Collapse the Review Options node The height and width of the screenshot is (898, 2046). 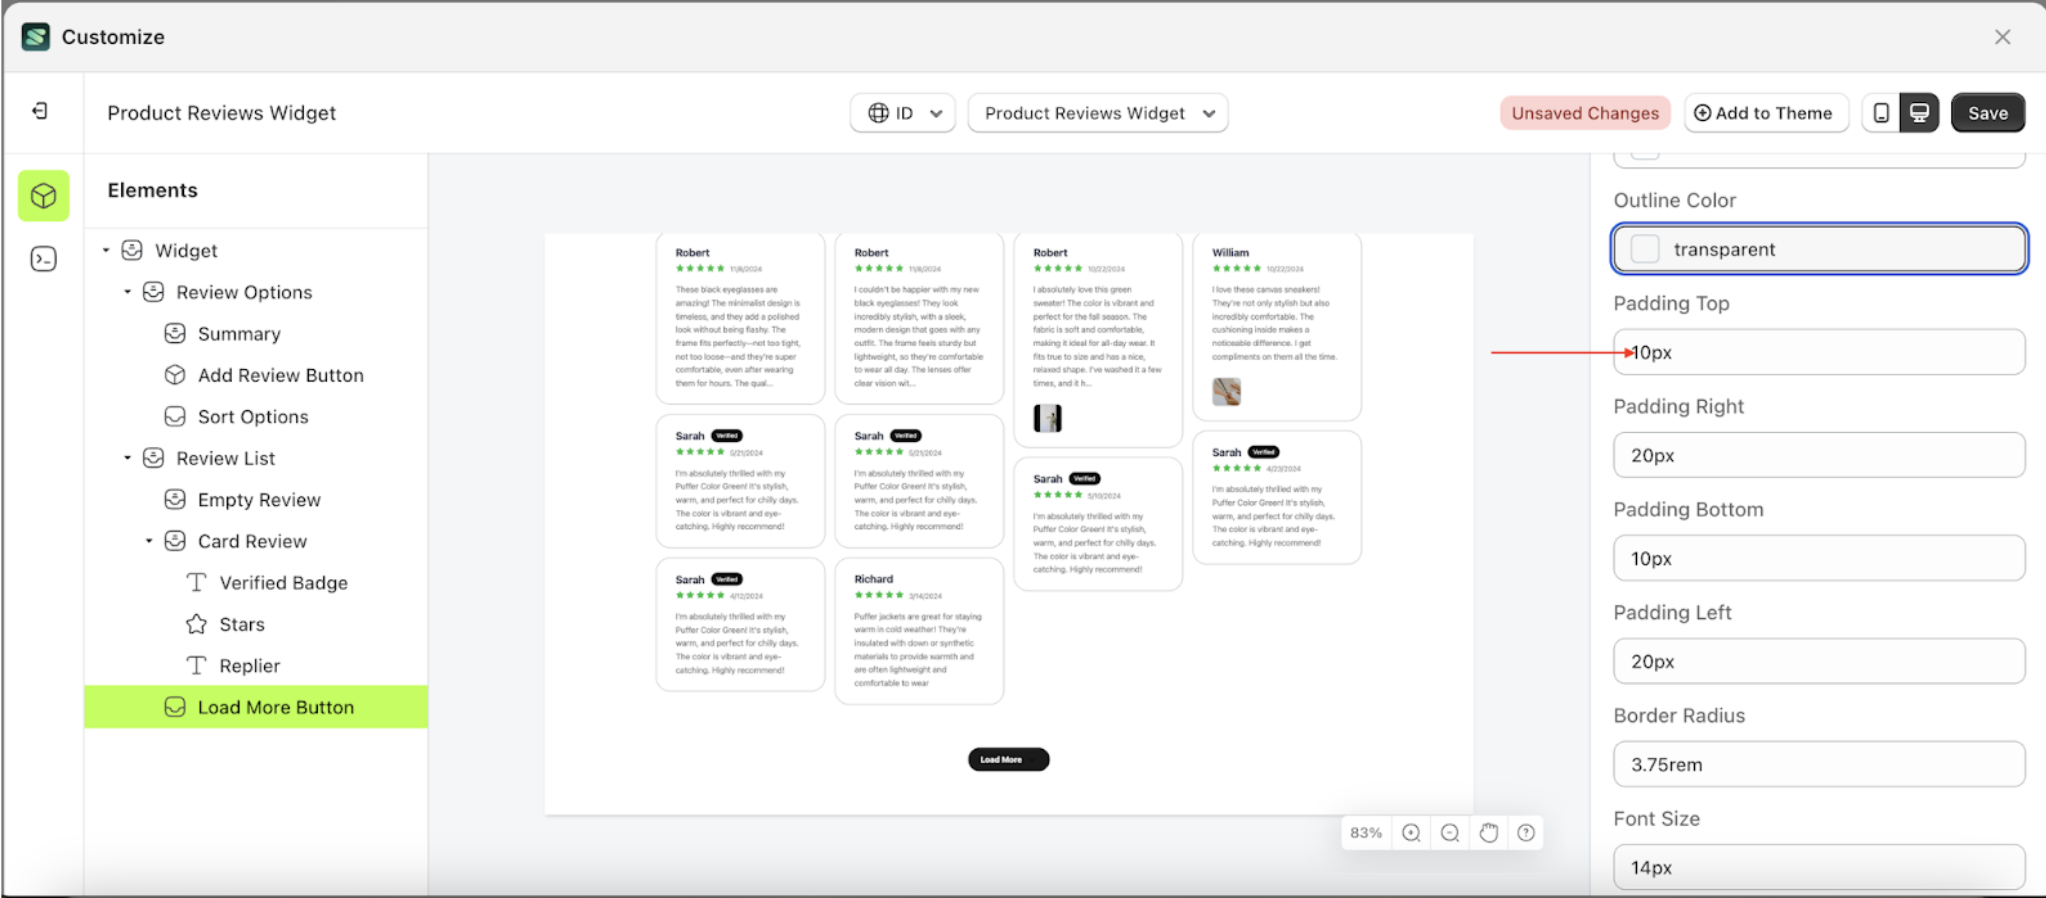[x=127, y=292]
